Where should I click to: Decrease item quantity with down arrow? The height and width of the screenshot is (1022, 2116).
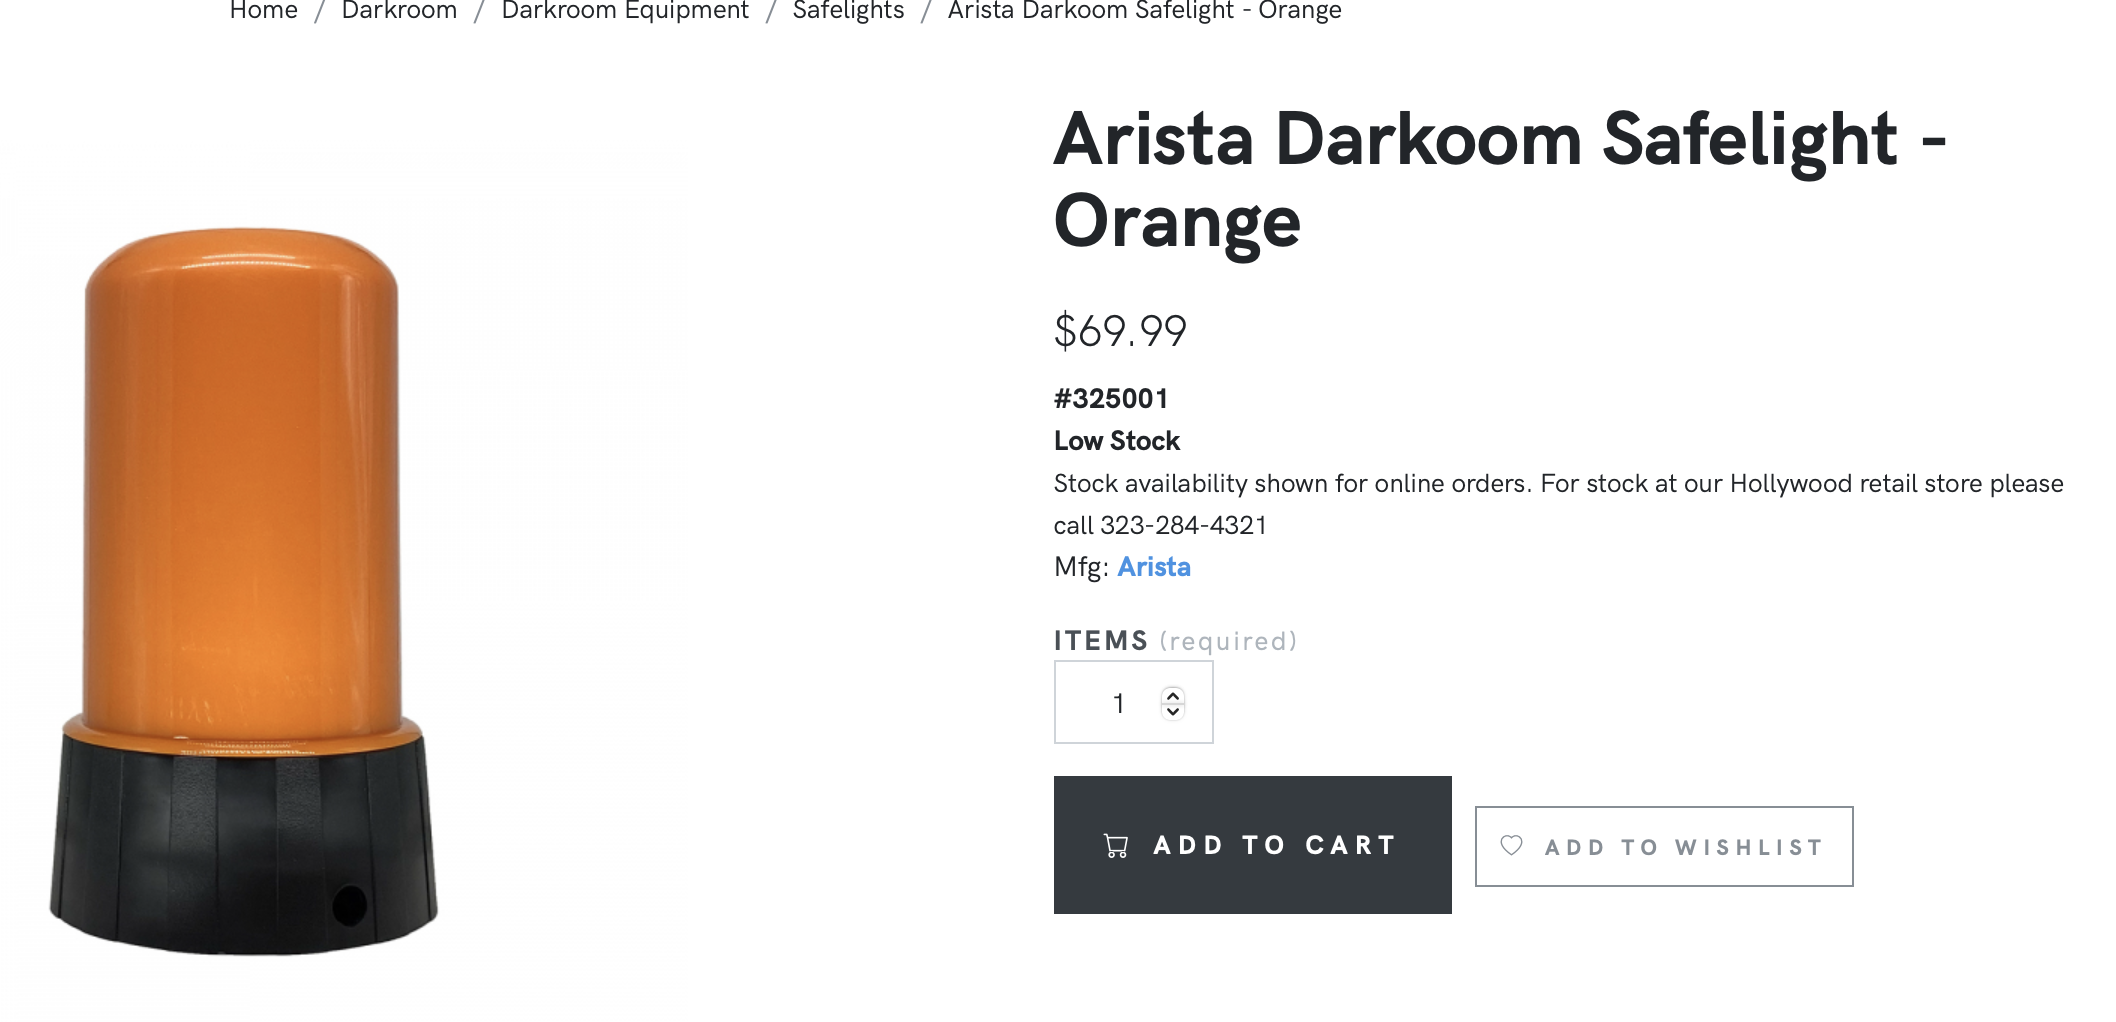[1173, 712]
